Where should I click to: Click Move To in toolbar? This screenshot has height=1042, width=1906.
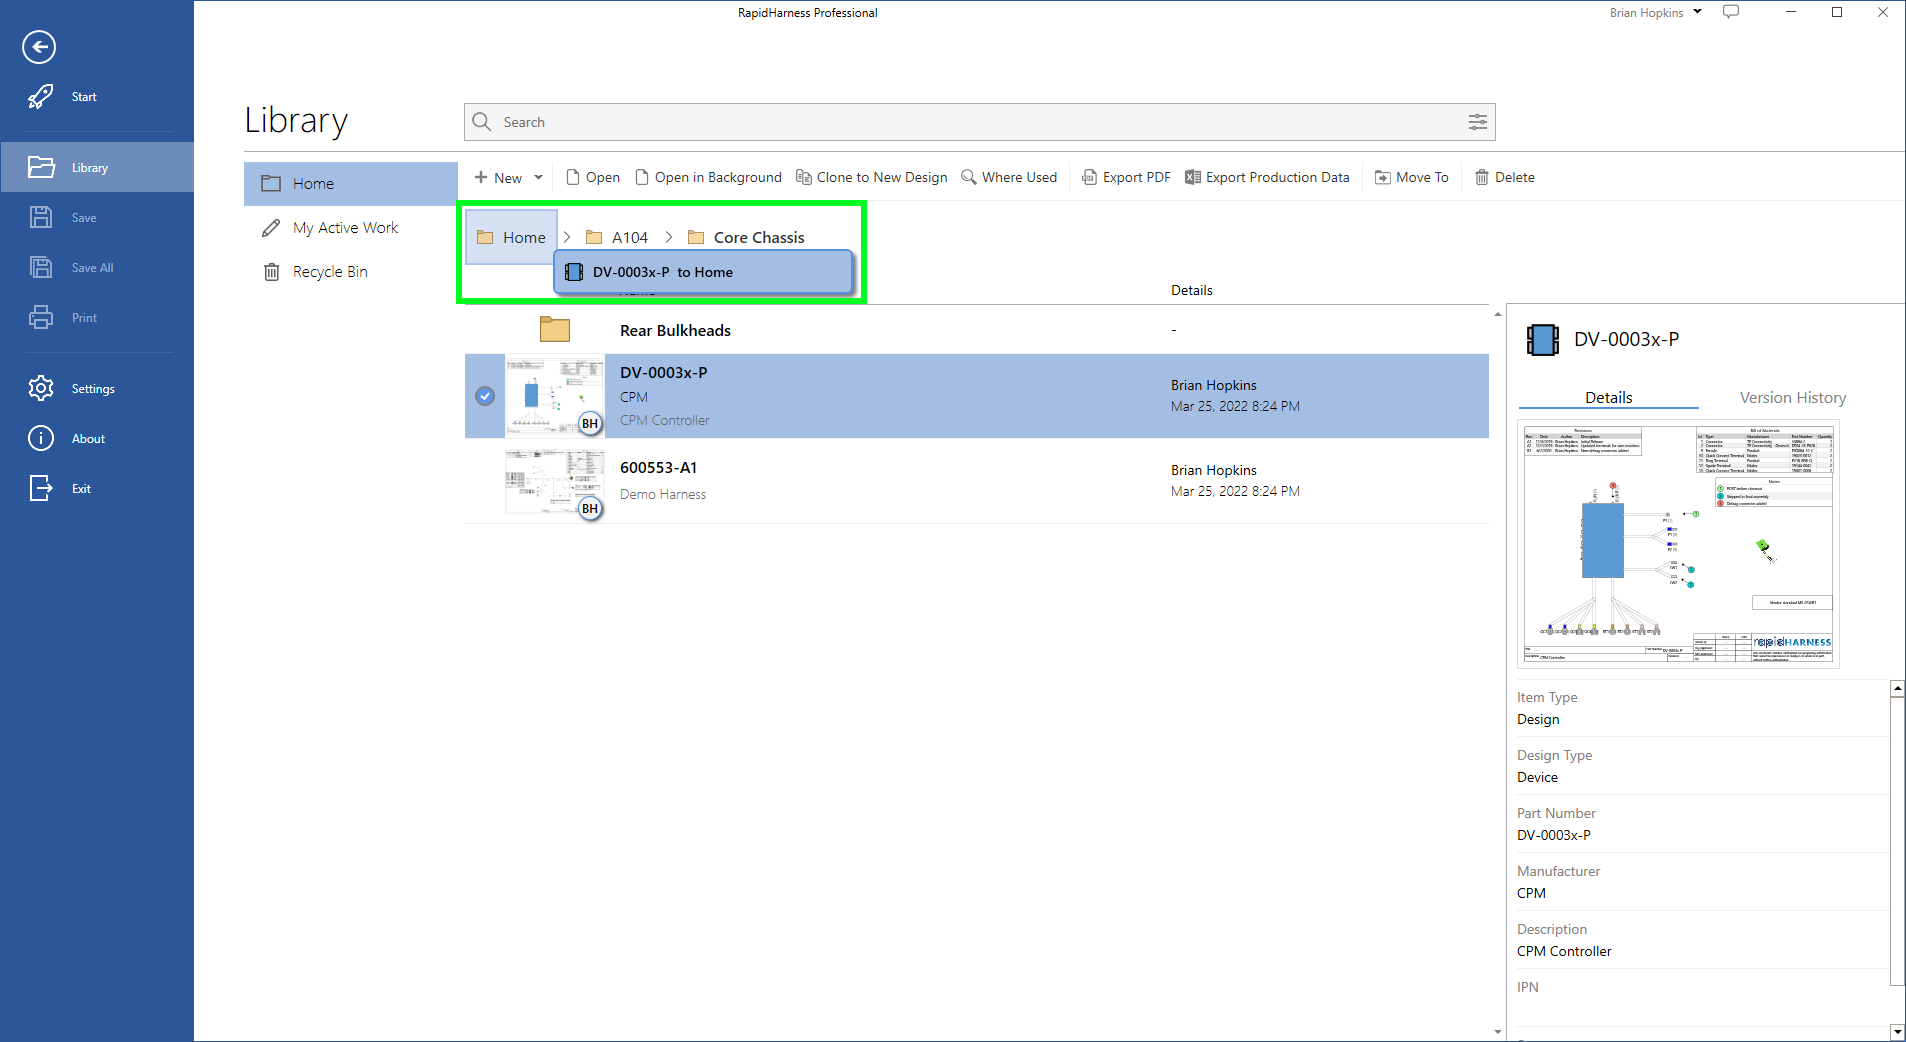pyautogui.click(x=1412, y=177)
